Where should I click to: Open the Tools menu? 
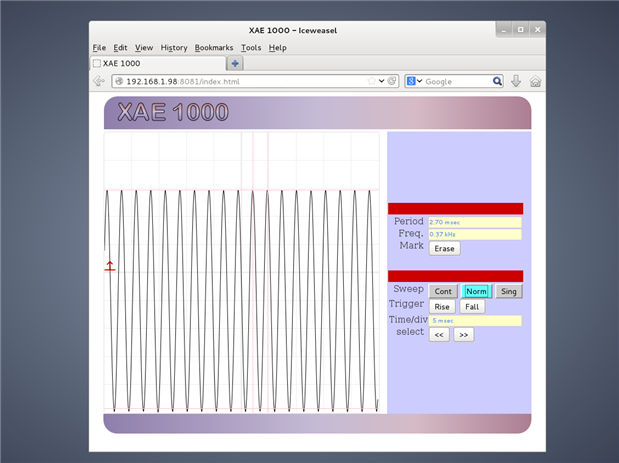[251, 48]
